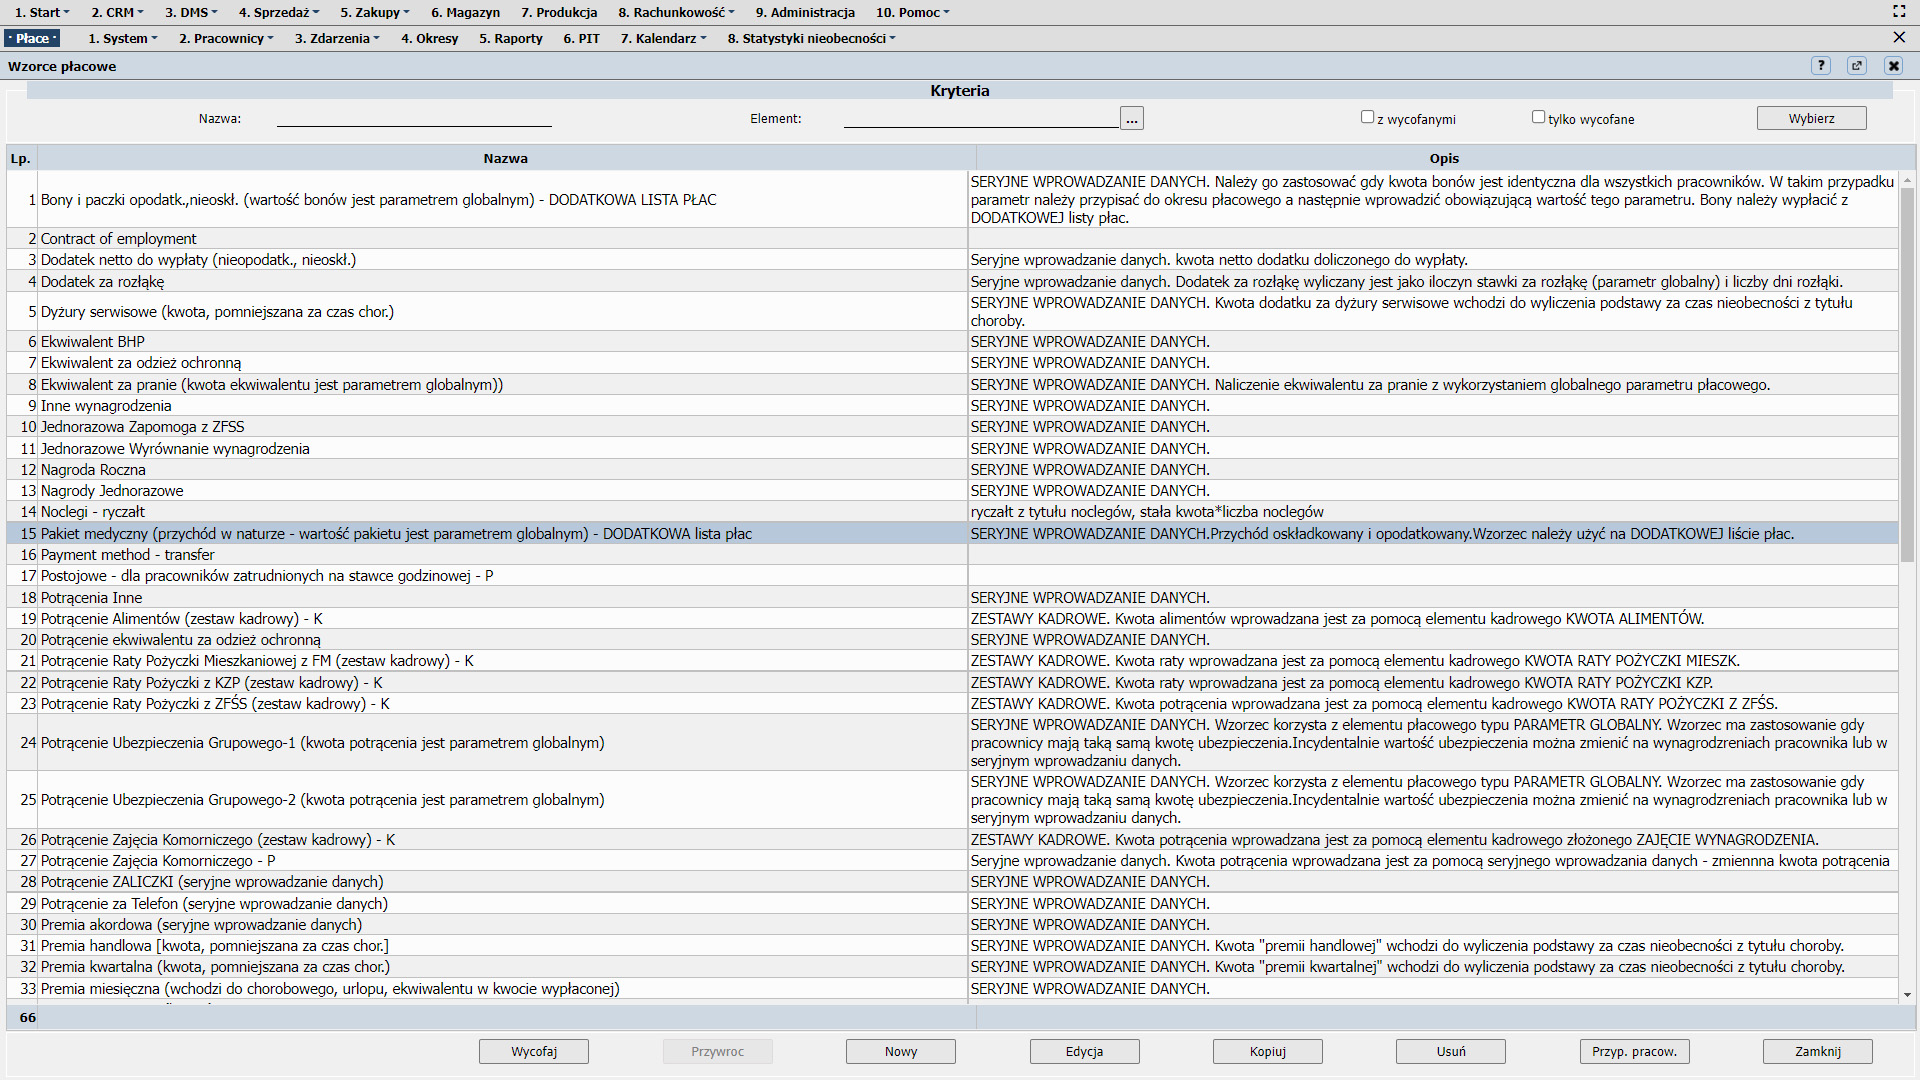Select row 'Potrącenia Inne'
1920x1080 pixels.
[952, 598]
